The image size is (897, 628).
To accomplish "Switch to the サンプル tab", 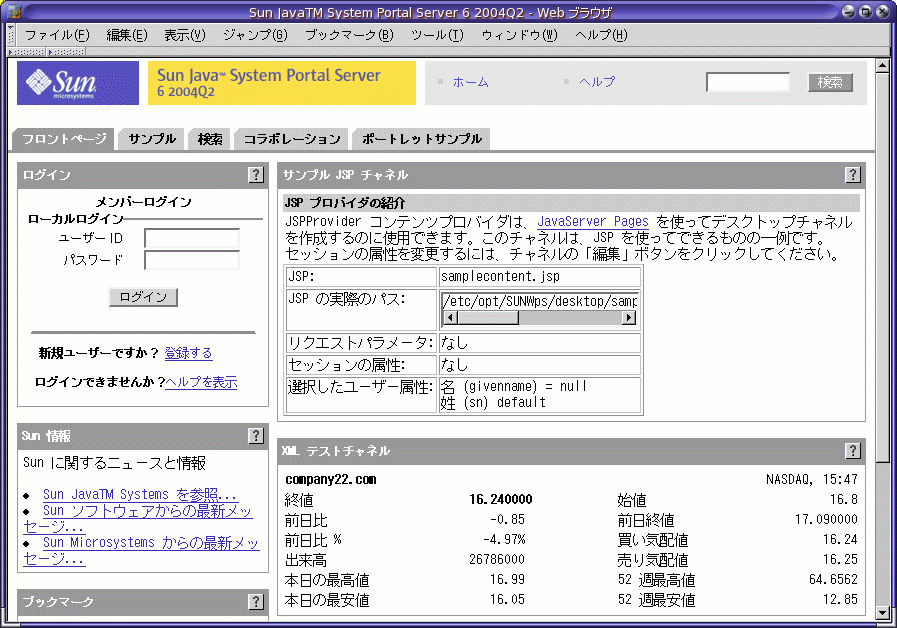I will tap(152, 139).
